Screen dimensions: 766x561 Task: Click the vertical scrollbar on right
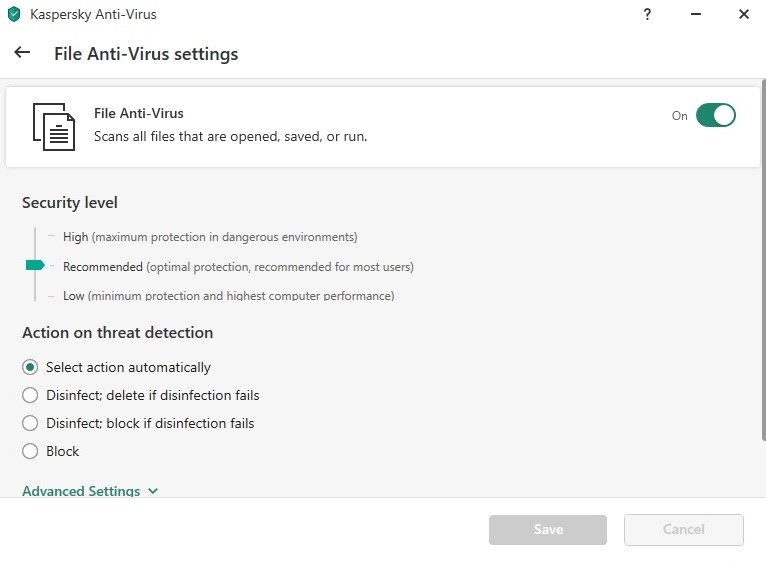point(764,259)
